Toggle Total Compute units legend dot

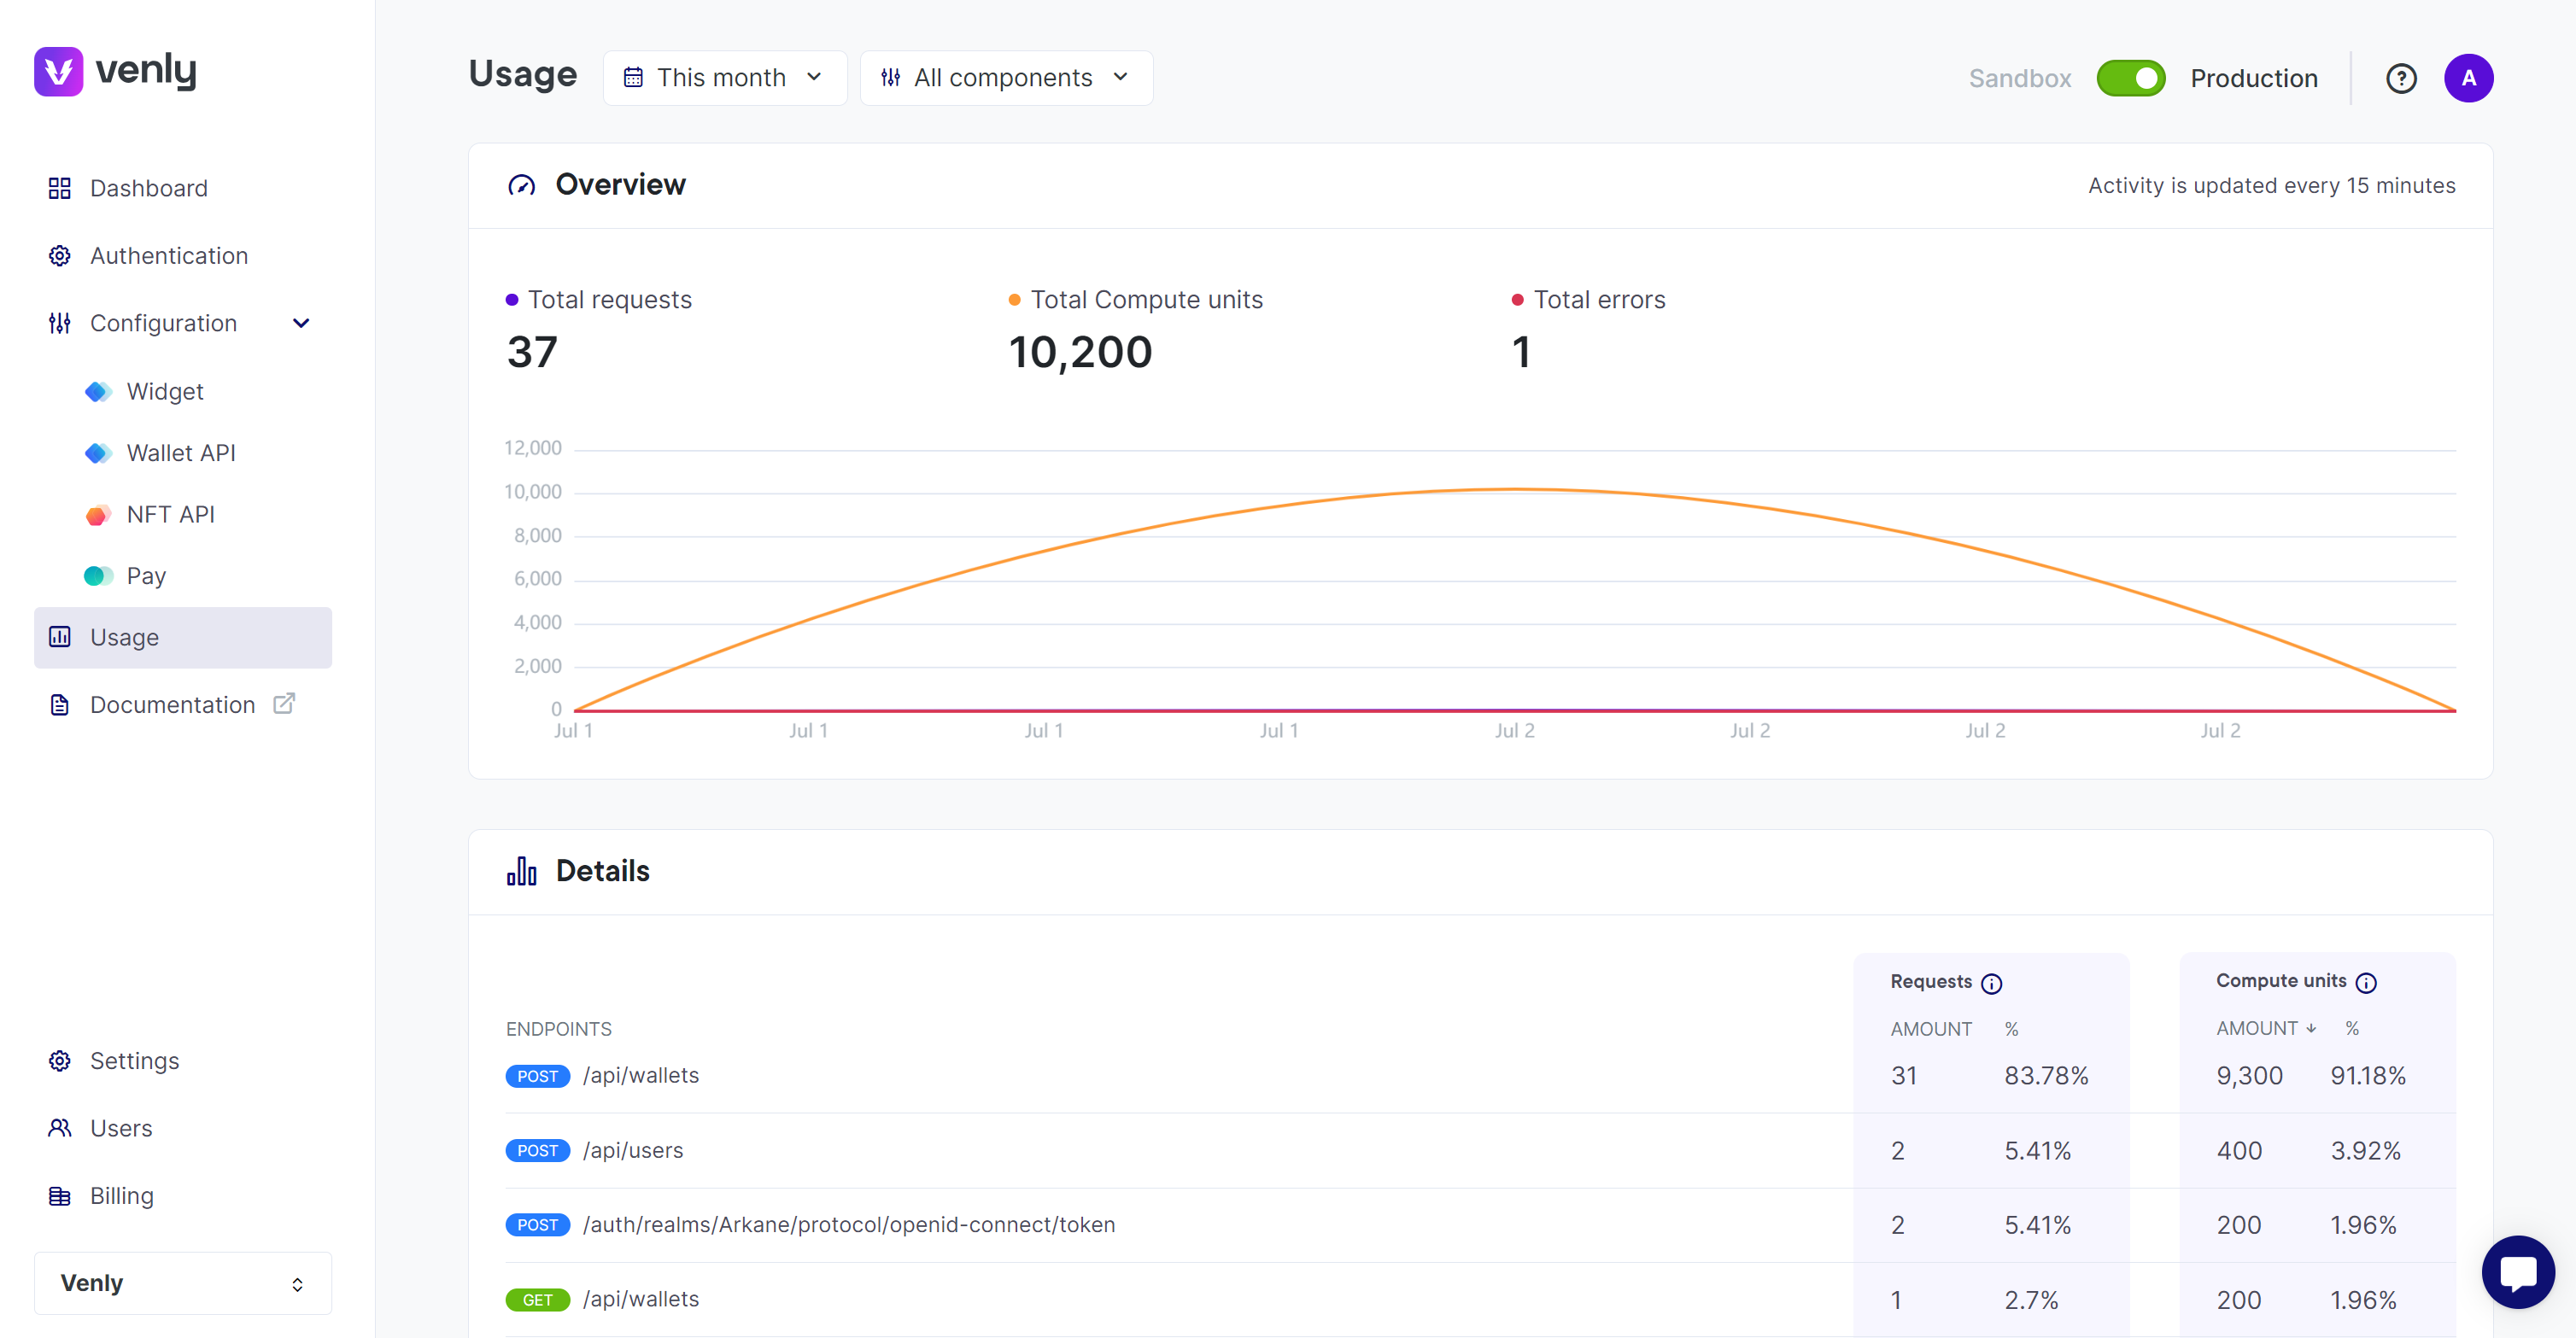[x=1014, y=300]
